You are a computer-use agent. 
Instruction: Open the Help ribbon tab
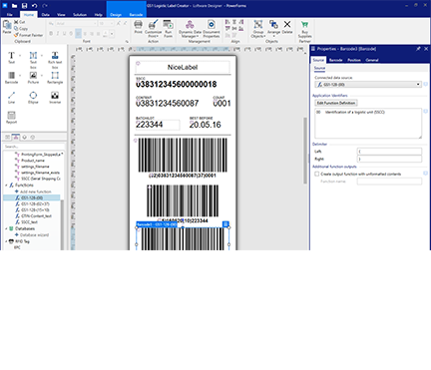point(98,15)
